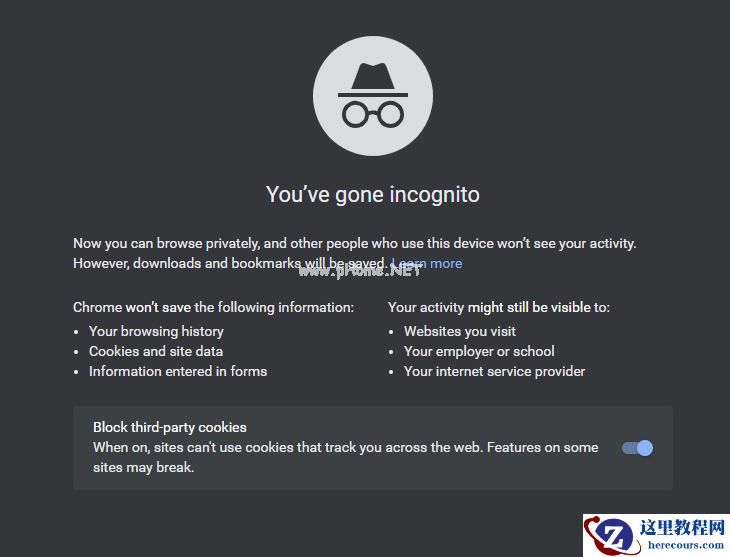The width and height of the screenshot is (730, 557).
Task: Click "Your activity might still be visible to" heading
Action: [498, 307]
